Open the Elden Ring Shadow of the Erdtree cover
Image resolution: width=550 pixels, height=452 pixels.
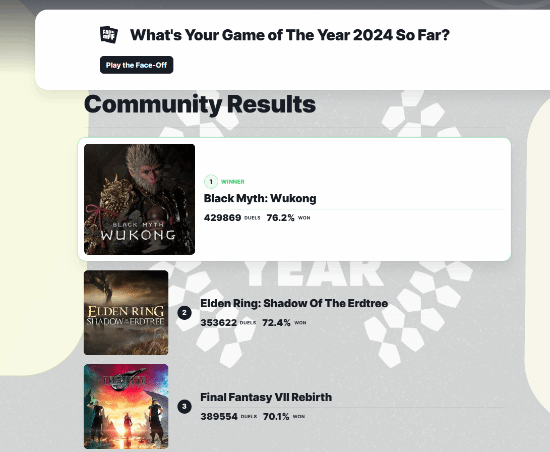coord(126,312)
